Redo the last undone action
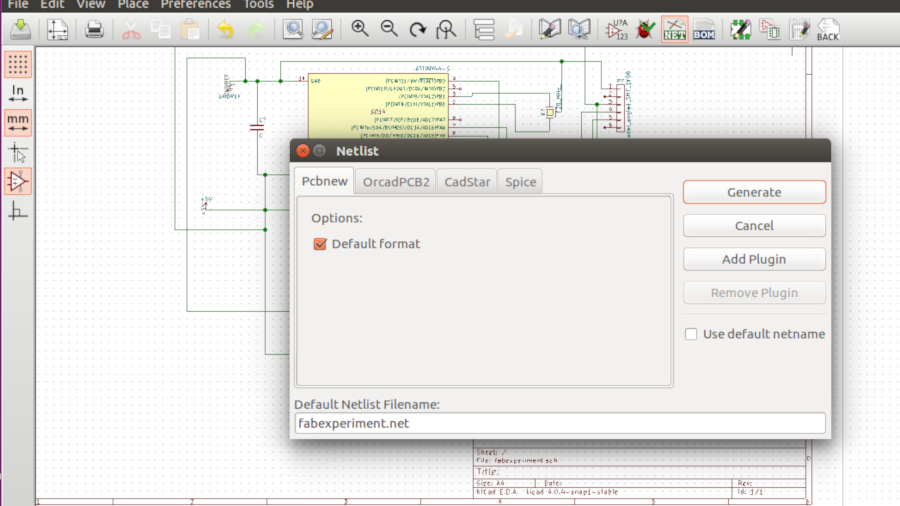Viewport: 900px width, 506px height. [256, 29]
